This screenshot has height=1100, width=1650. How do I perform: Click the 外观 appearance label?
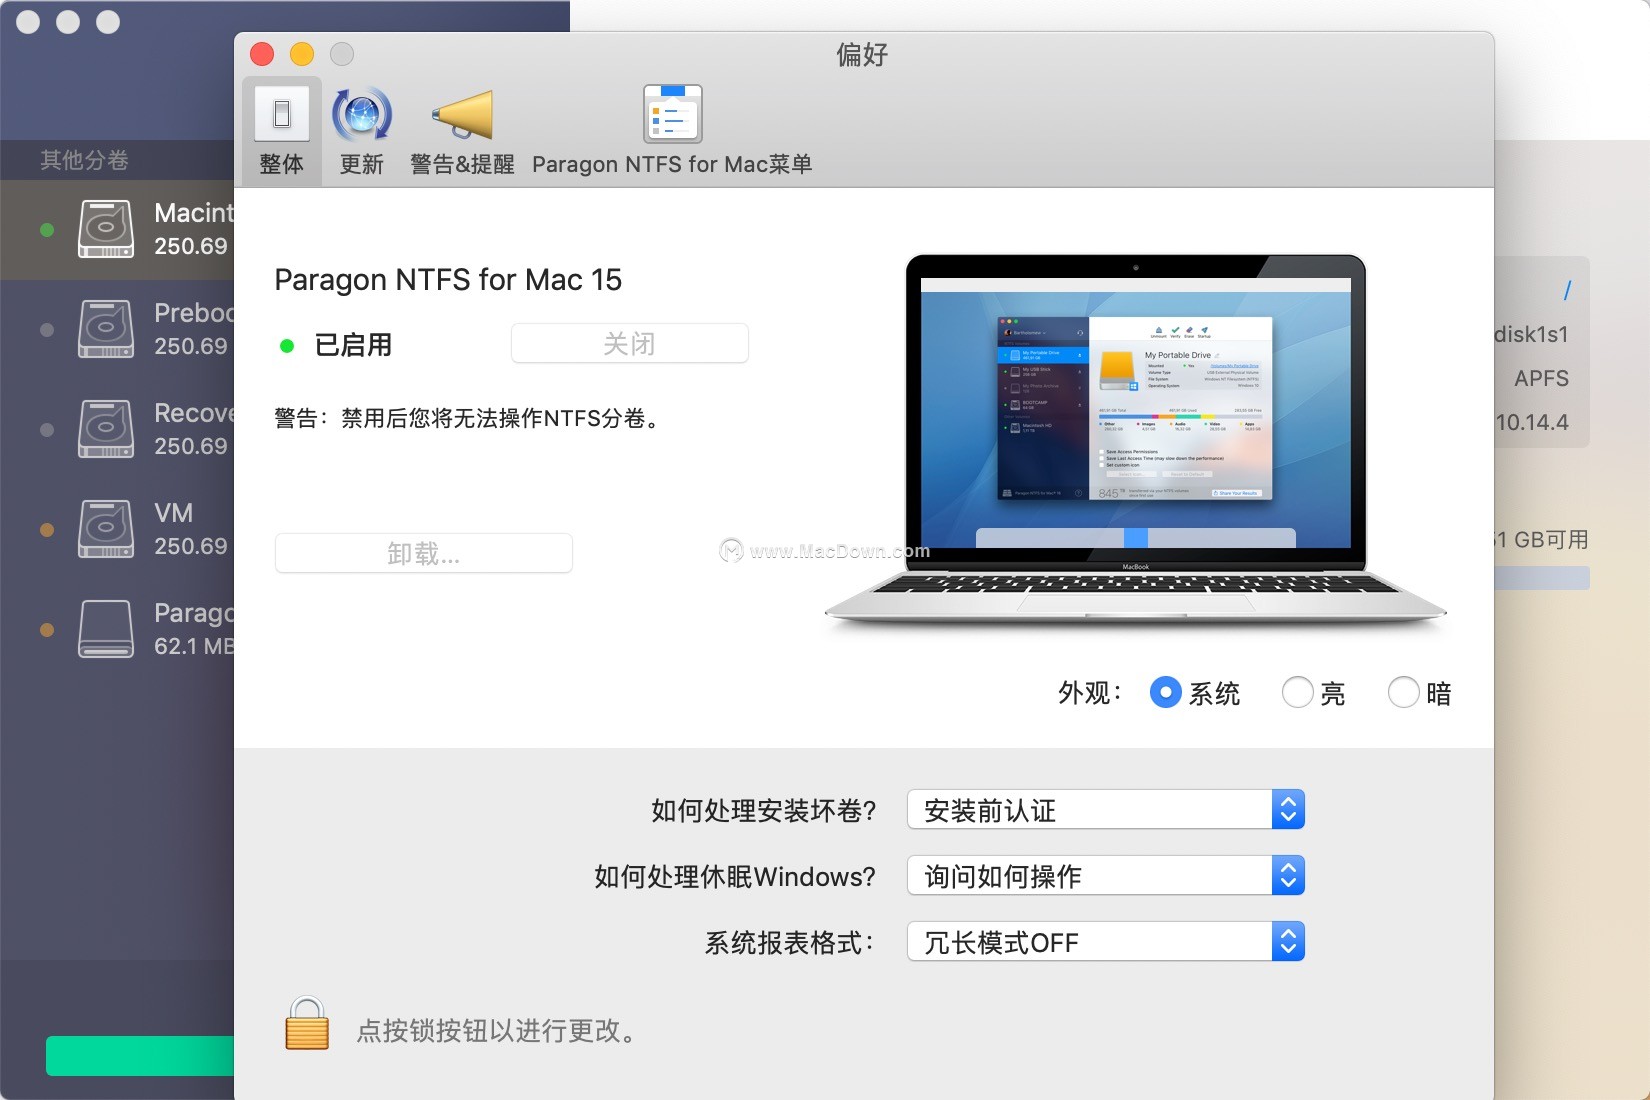tap(1090, 692)
